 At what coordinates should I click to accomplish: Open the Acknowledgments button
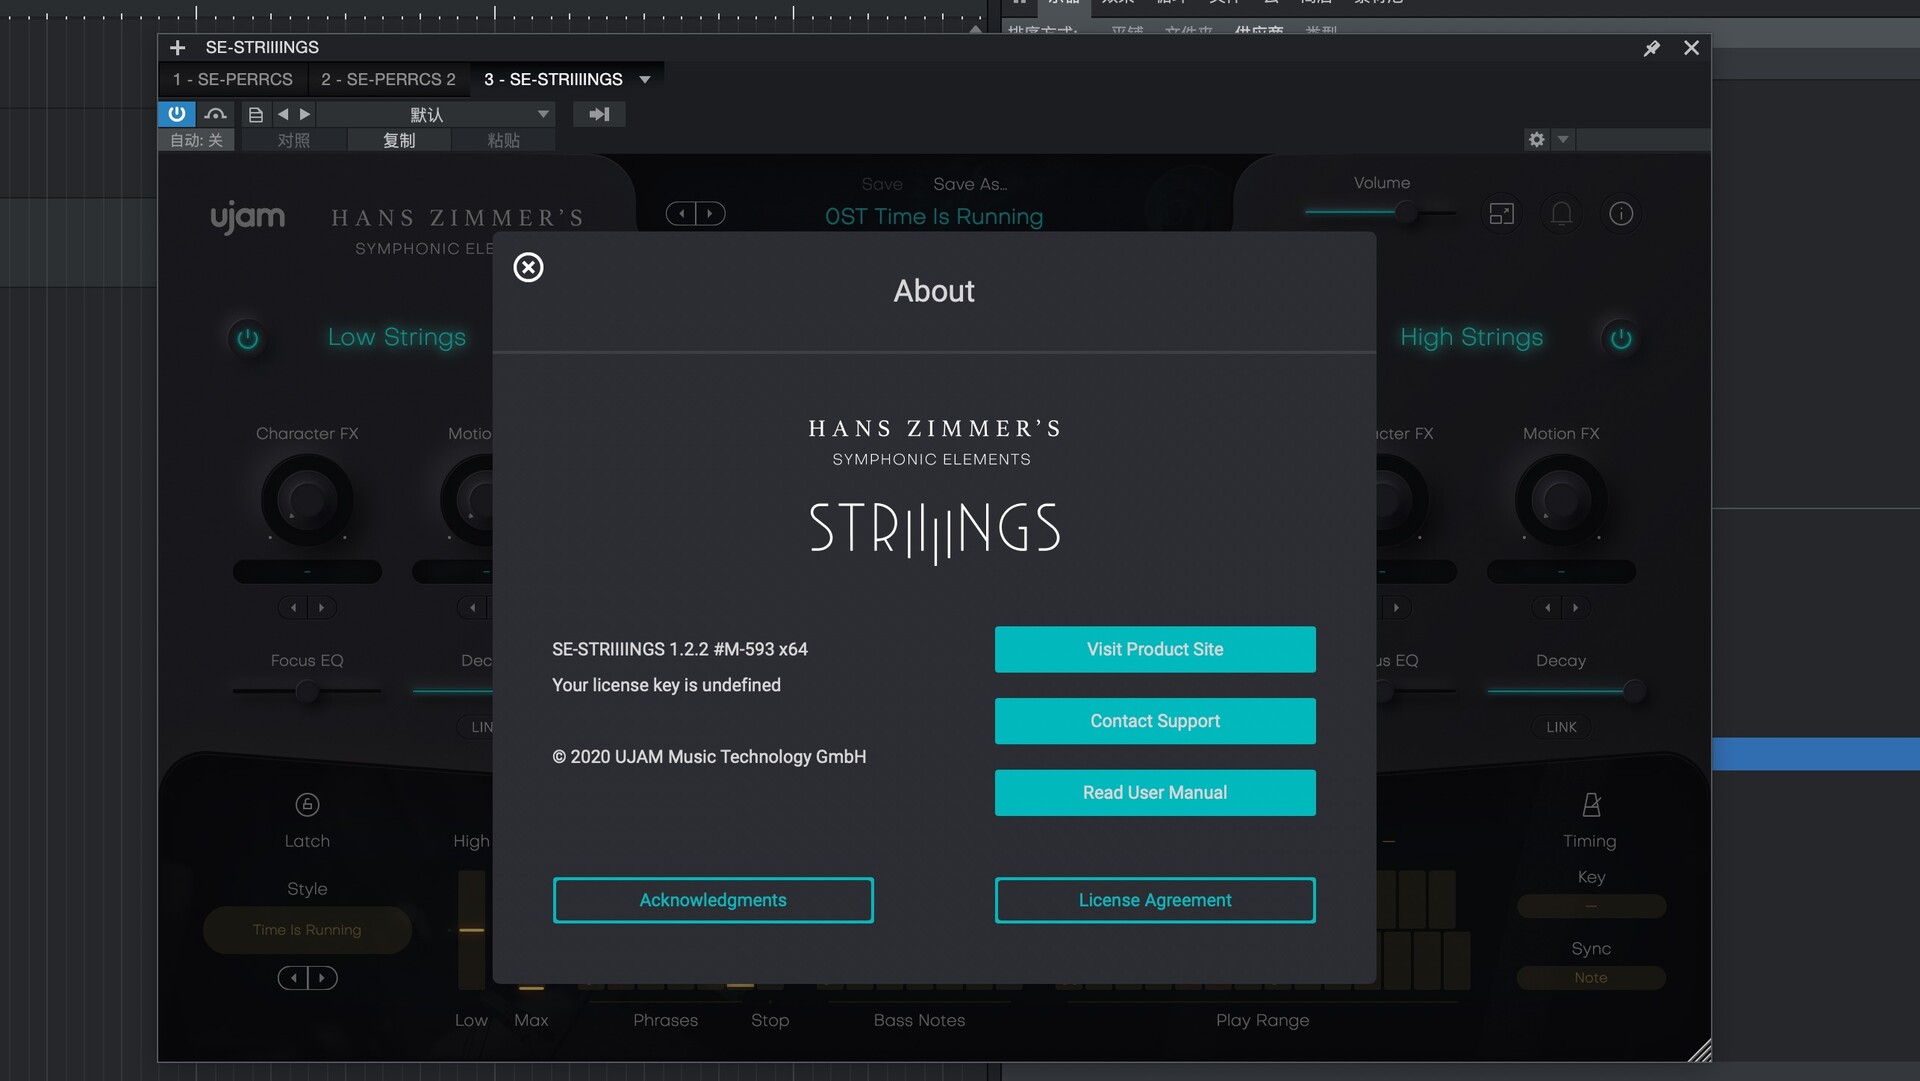(713, 900)
